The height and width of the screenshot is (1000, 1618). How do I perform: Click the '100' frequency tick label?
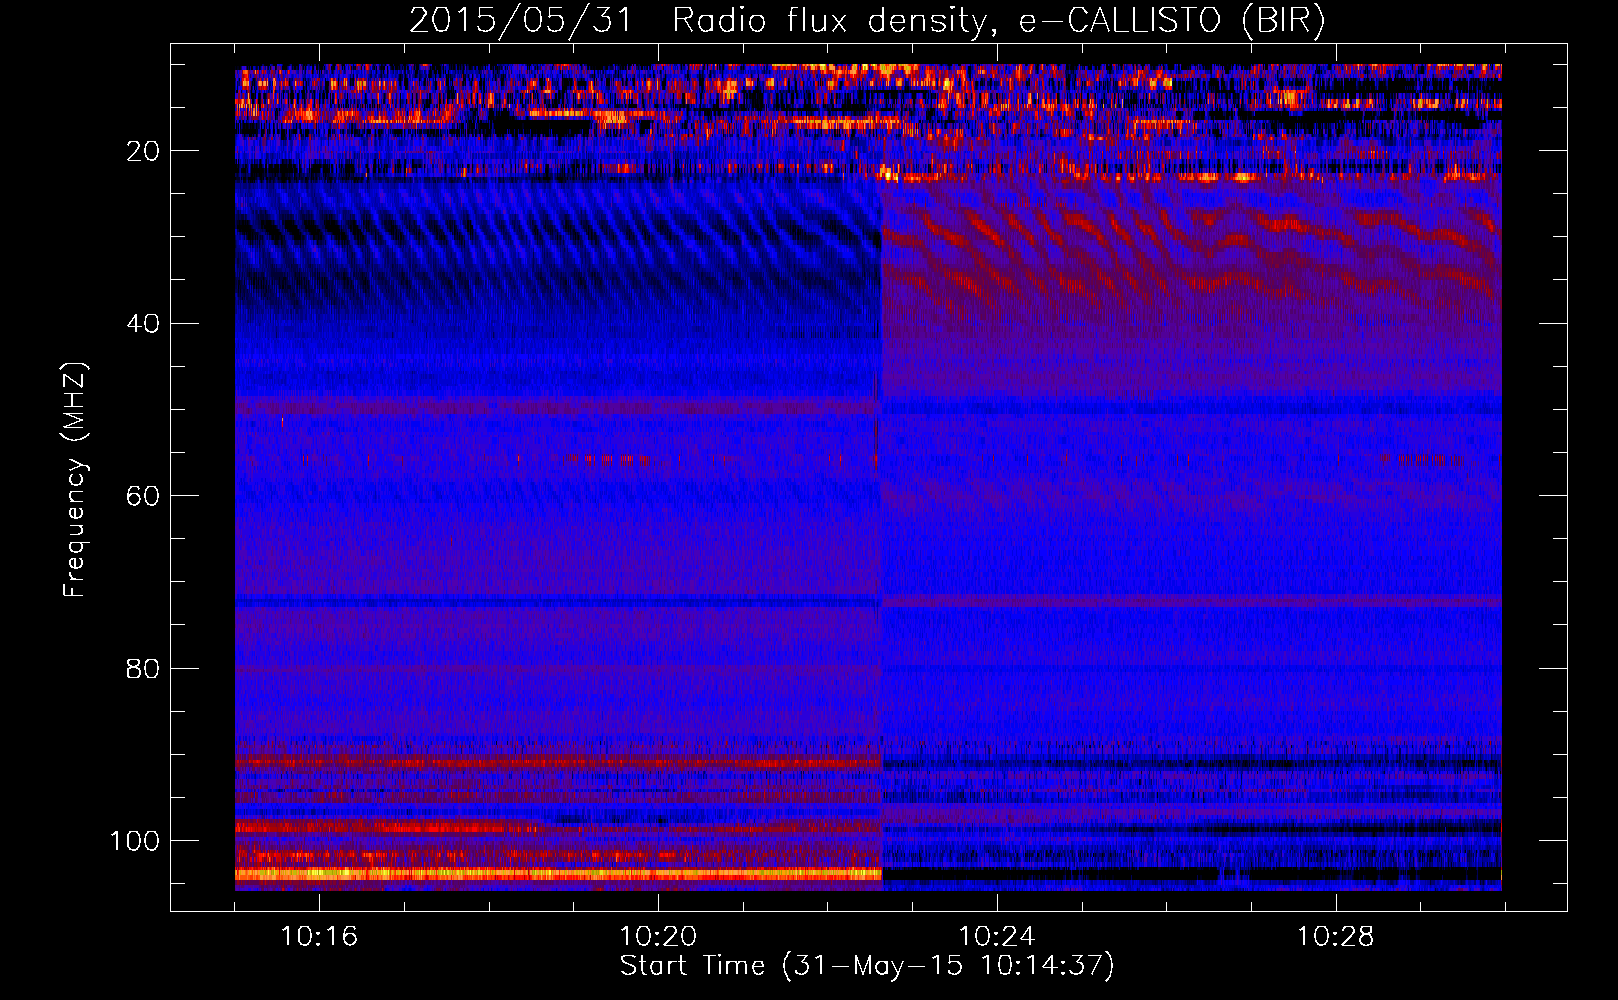click(135, 841)
